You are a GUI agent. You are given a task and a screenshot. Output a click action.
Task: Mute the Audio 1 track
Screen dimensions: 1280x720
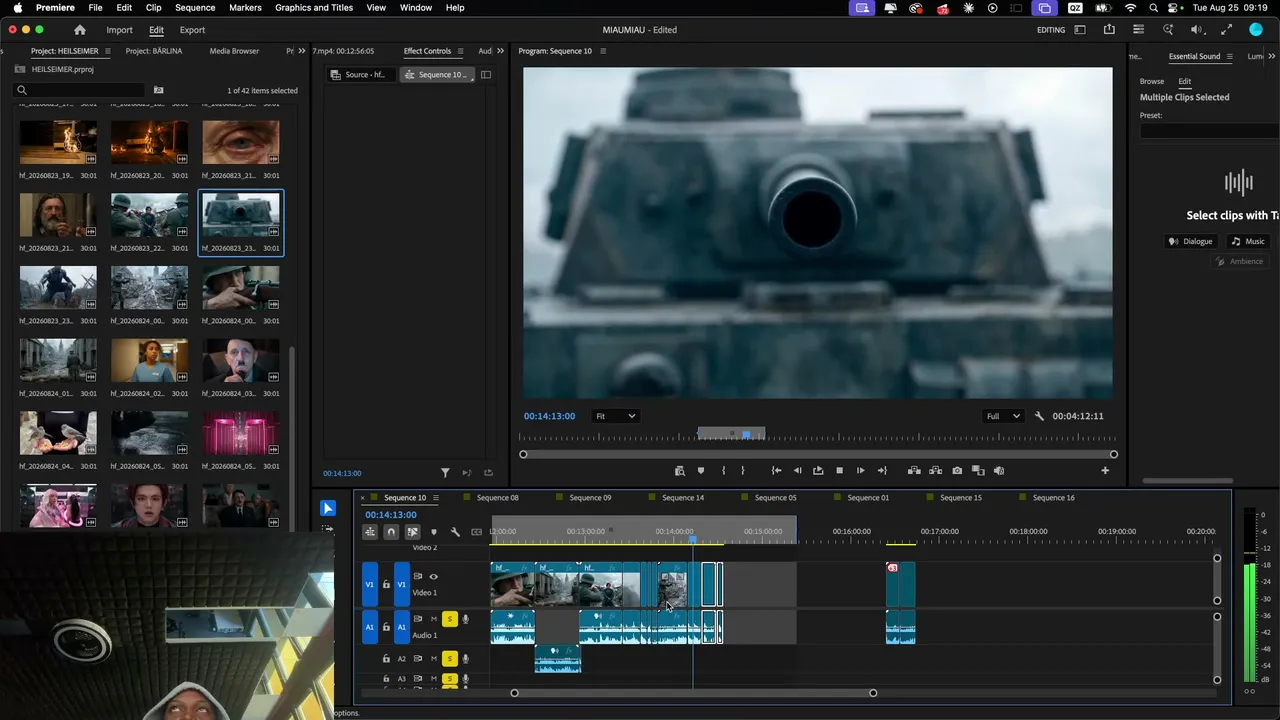click(433, 619)
